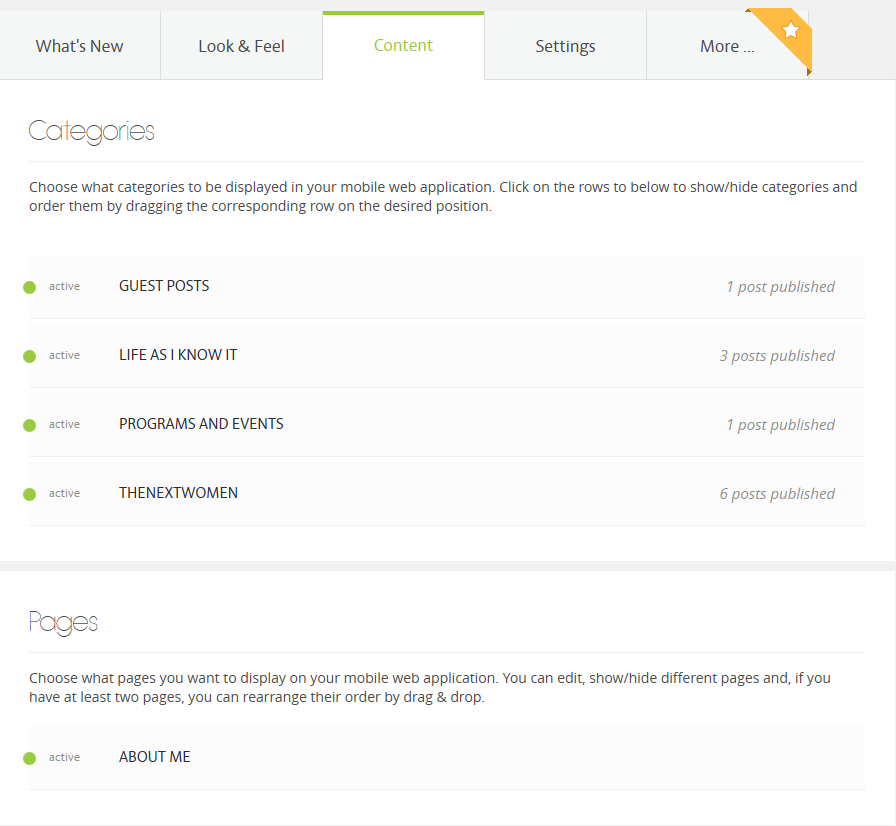Toggle ABOUT ME page status dot
This screenshot has height=826, width=896.
[x=30, y=758]
